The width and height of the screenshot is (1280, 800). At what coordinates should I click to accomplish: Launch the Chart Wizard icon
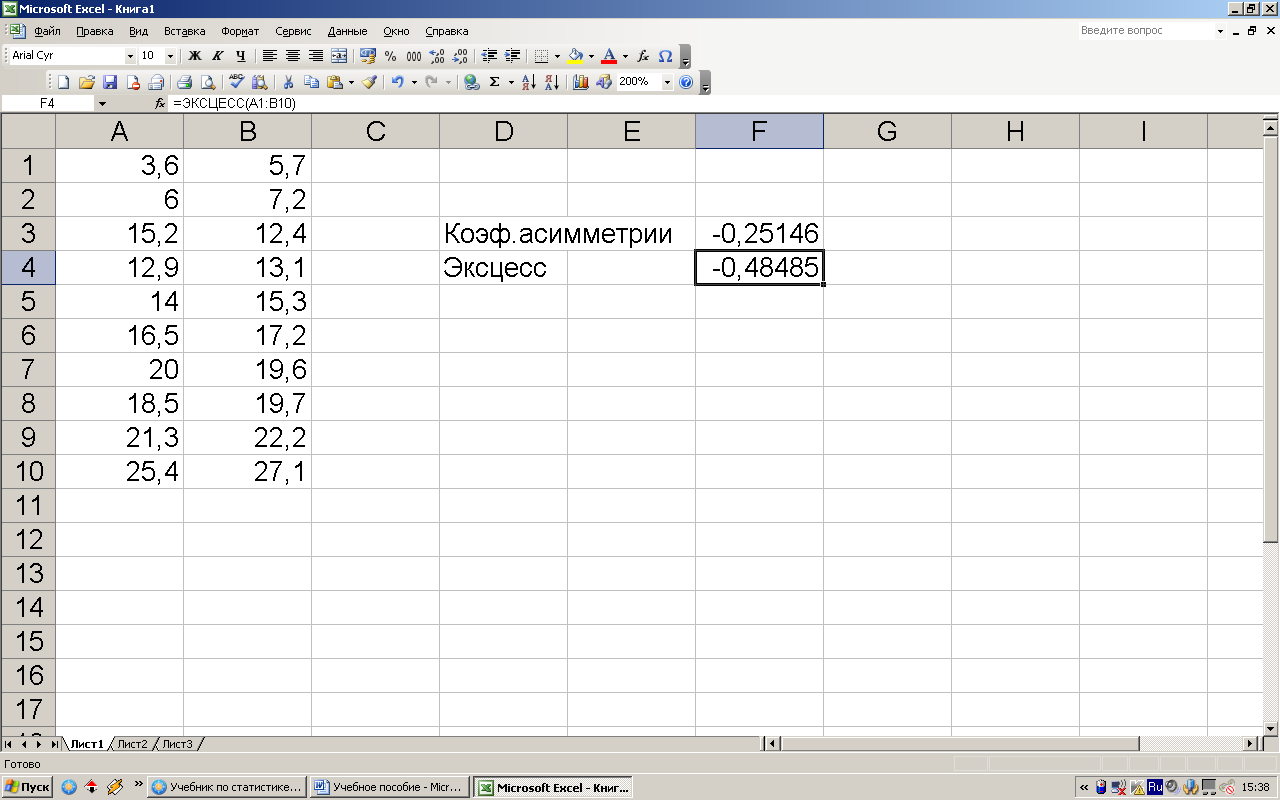point(581,82)
